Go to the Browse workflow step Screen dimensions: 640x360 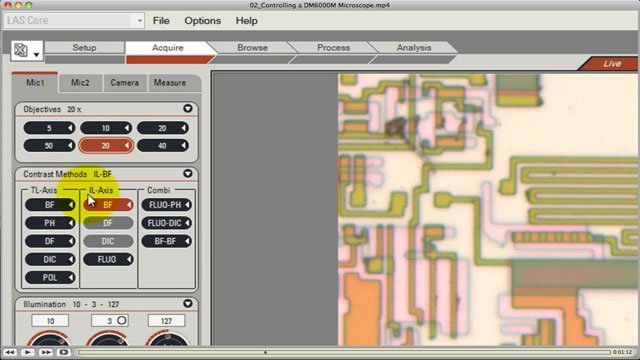[252, 48]
